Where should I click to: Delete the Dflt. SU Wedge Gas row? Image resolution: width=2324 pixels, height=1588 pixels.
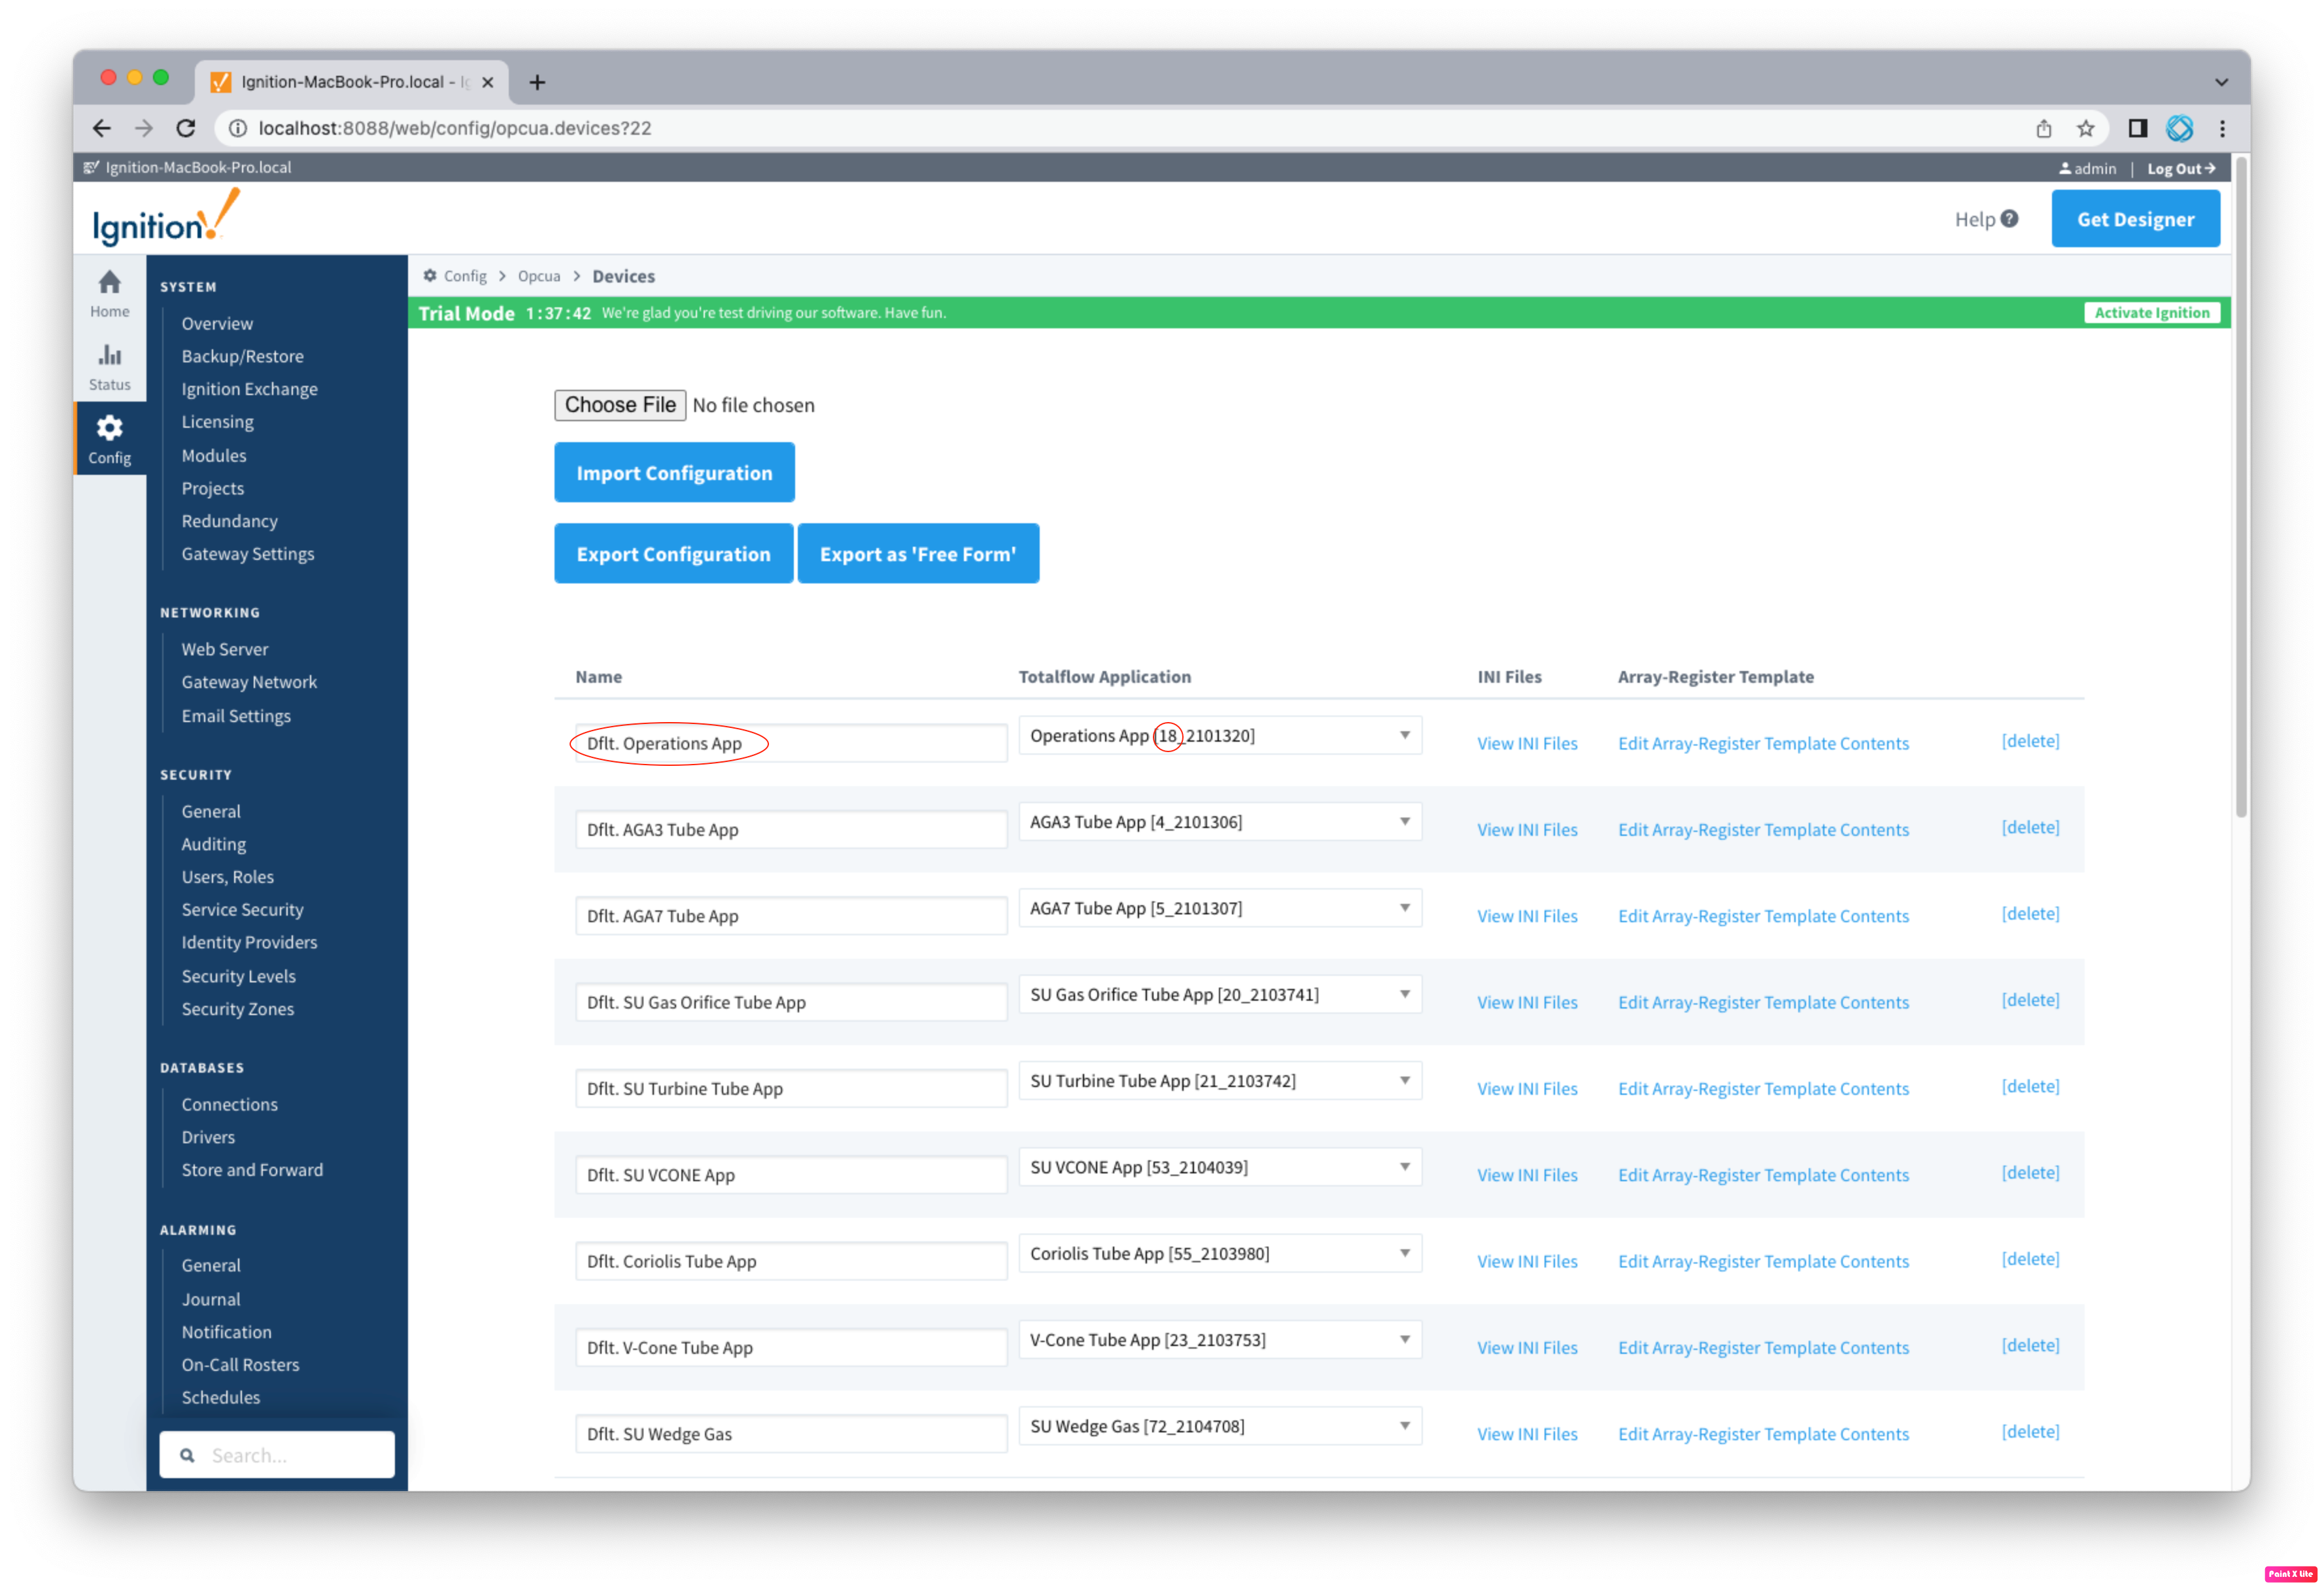point(2029,1431)
